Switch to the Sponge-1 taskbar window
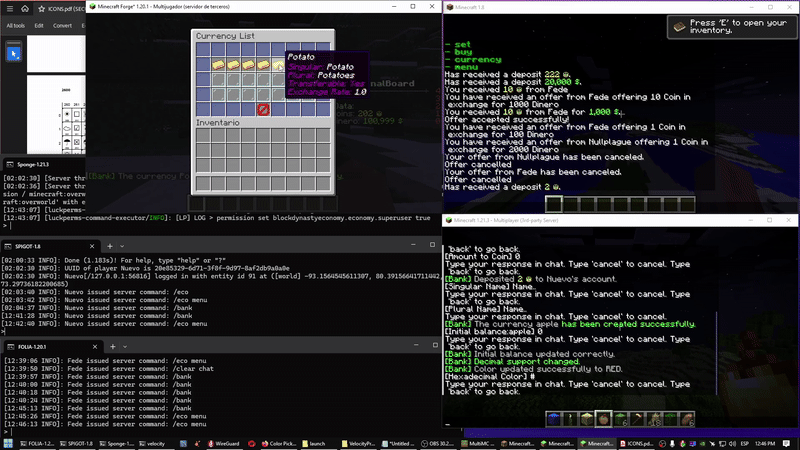Image resolution: width=800 pixels, height=450 pixels. (117, 443)
